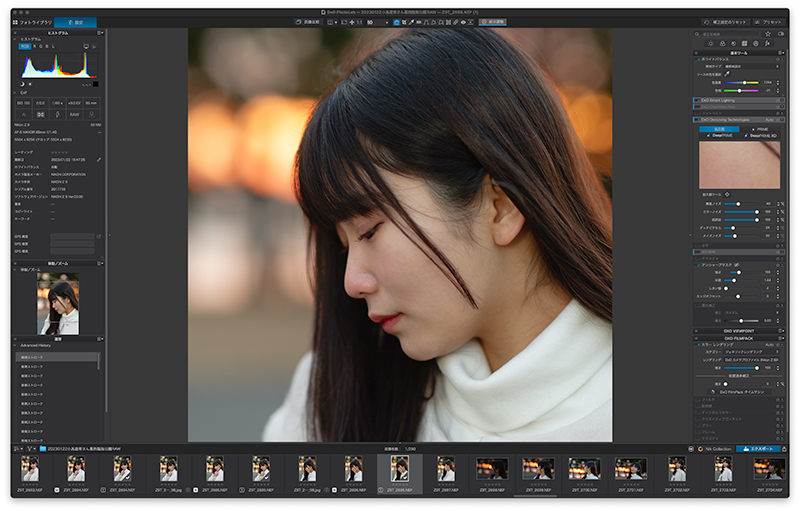800x511 pixels.
Task: Open the Color corrections circles icon
Action: [722, 44]
